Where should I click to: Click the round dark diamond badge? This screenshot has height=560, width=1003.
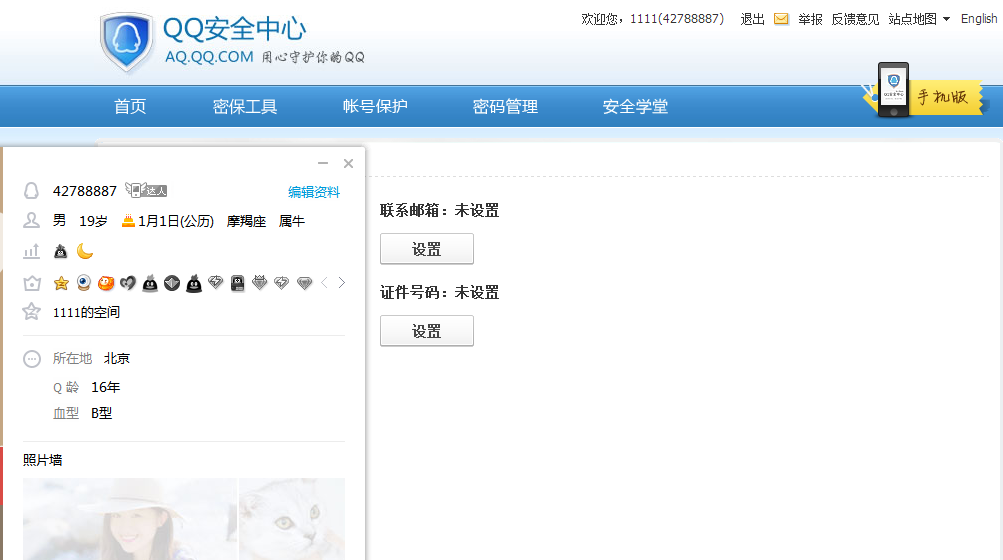click(x=172, y=283)
